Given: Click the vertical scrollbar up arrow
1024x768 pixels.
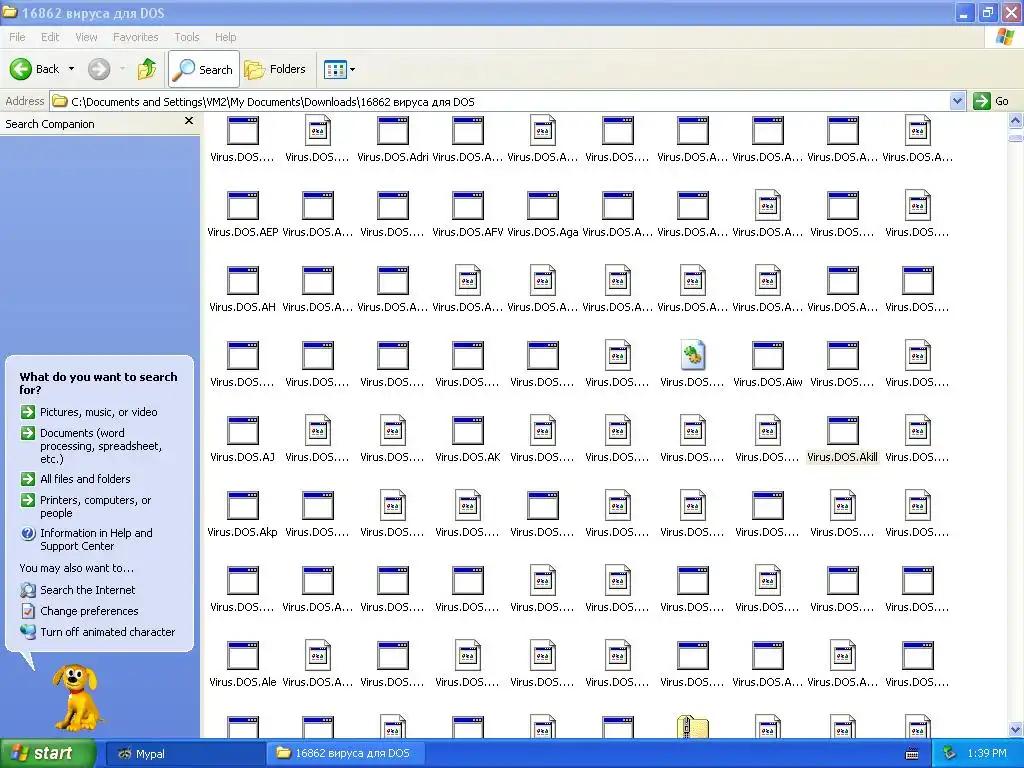Looking at the screenshot, I should (x=1016, y=121).
